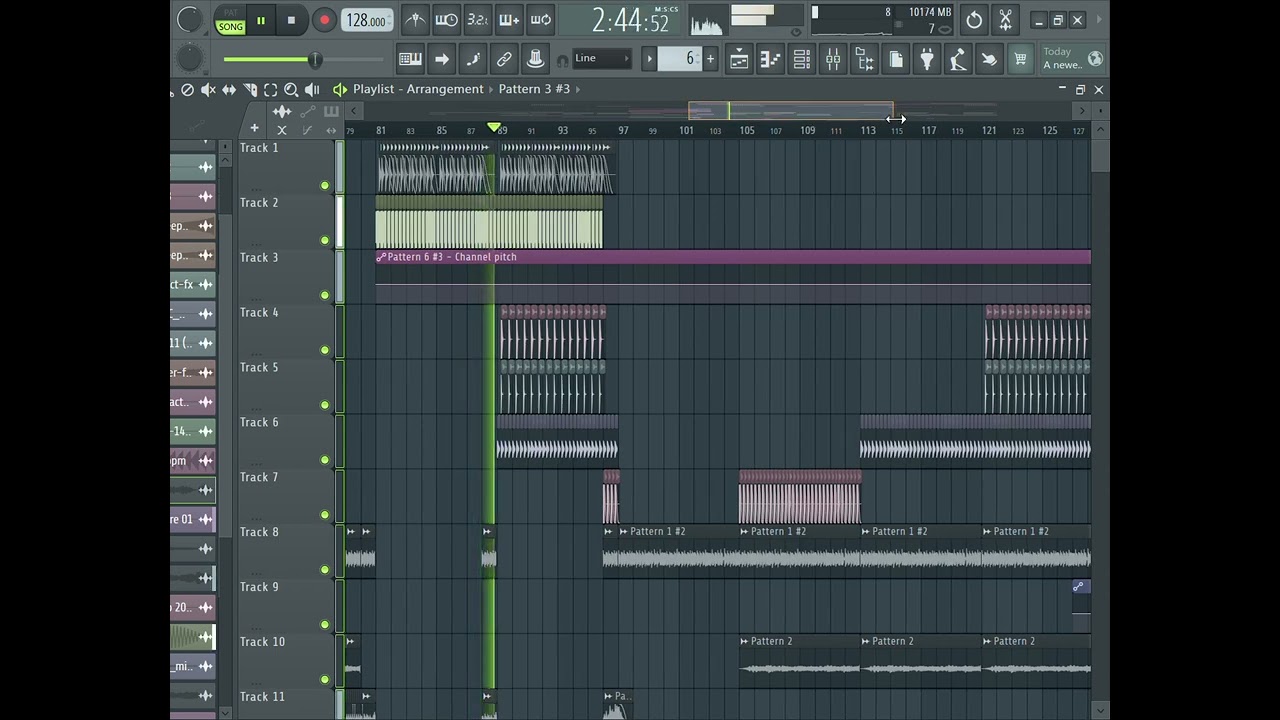1280x720 pixels.
Task: Open the Playlist view button
Action: 739,59
